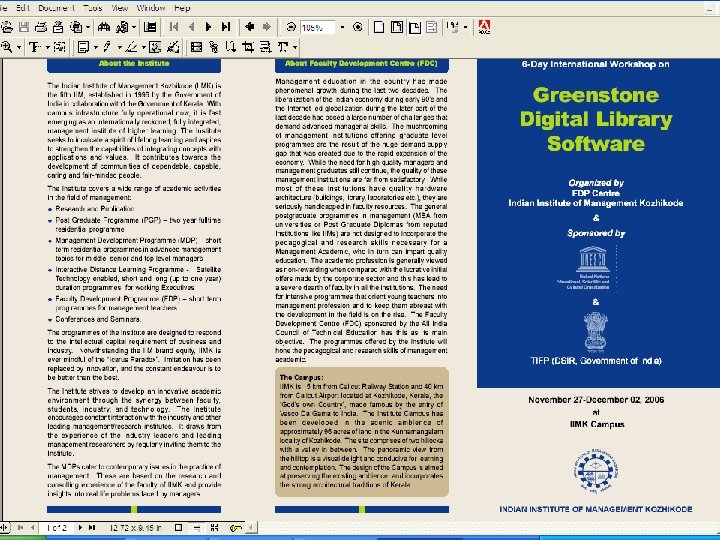This screenshot has width=720, height=540.
Task: Click the horizontal scrollbar left arrow
Action: coord(251,528)
